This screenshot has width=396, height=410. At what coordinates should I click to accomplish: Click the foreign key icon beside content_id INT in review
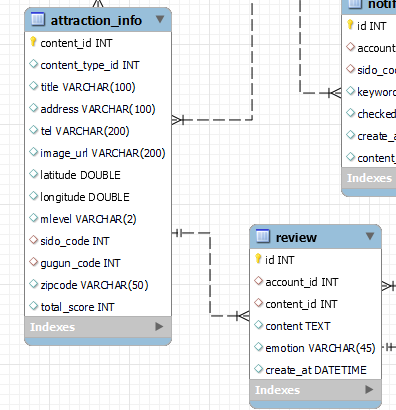[x=258, y=303]
